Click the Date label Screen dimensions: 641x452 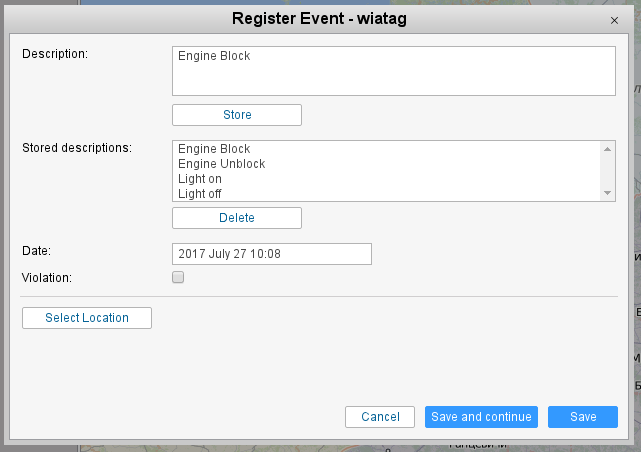click(36, 250)
